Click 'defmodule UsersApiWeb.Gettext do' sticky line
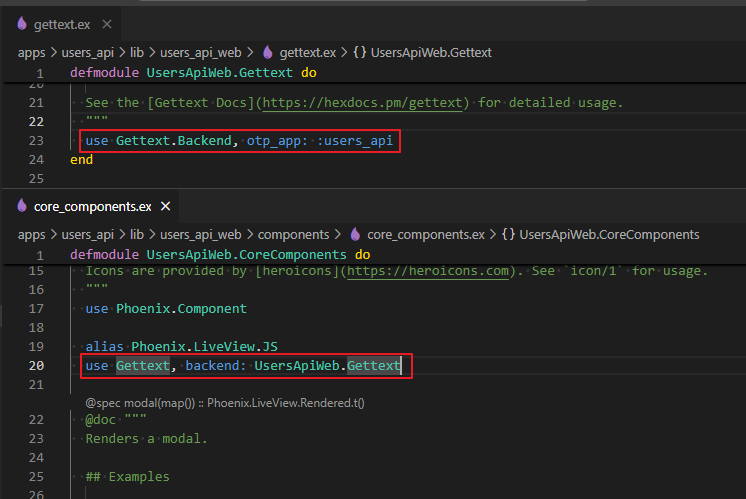The width and height of the screenshot is (746, 499). [193, 73]
